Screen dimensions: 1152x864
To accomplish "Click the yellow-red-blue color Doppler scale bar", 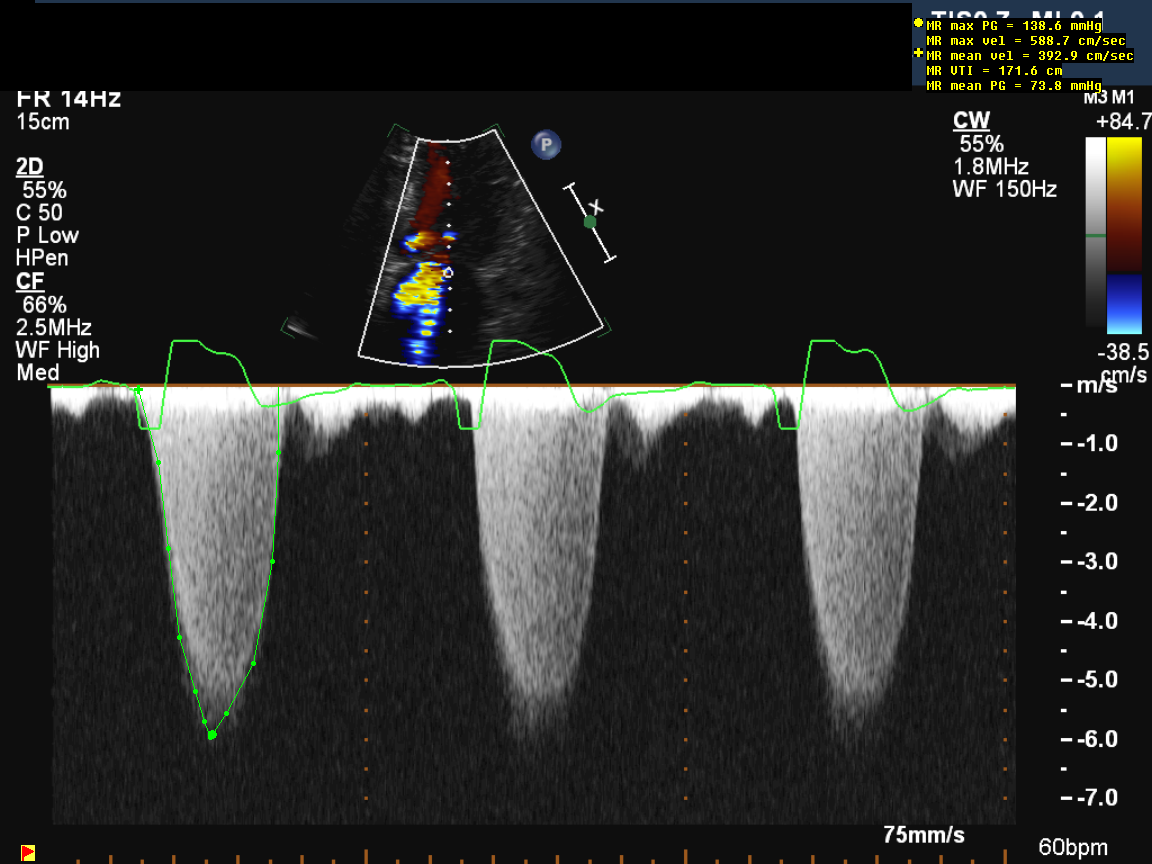I will [x=1124, y=234].
